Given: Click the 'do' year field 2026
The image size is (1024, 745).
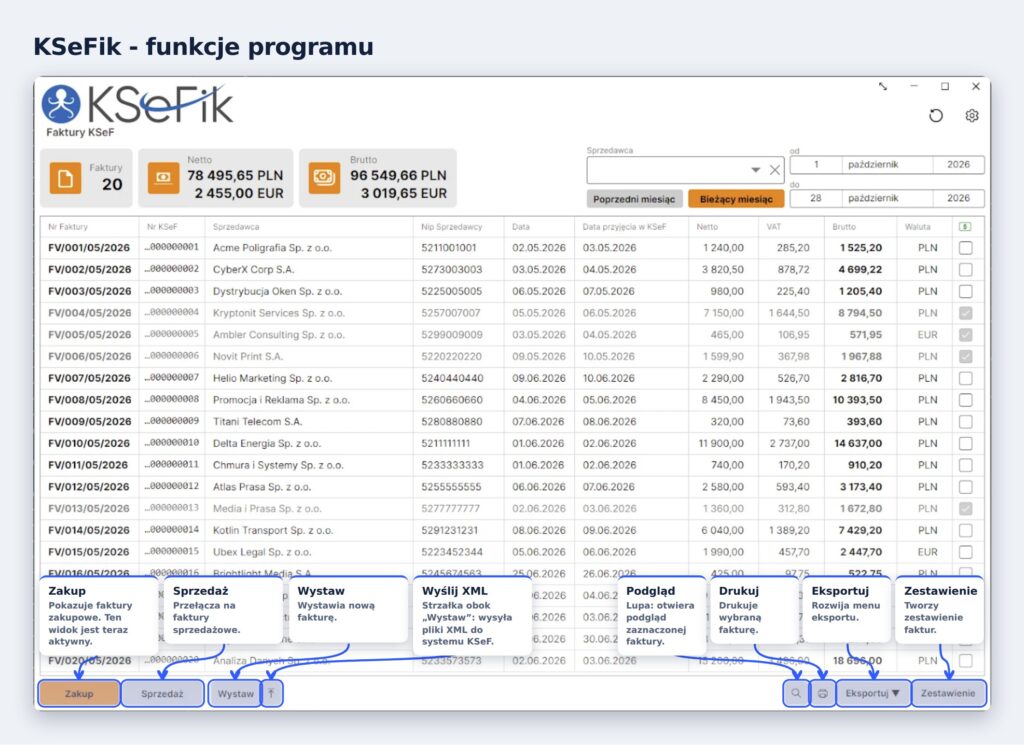Looking at the screenshot, I should pos(958,198).
